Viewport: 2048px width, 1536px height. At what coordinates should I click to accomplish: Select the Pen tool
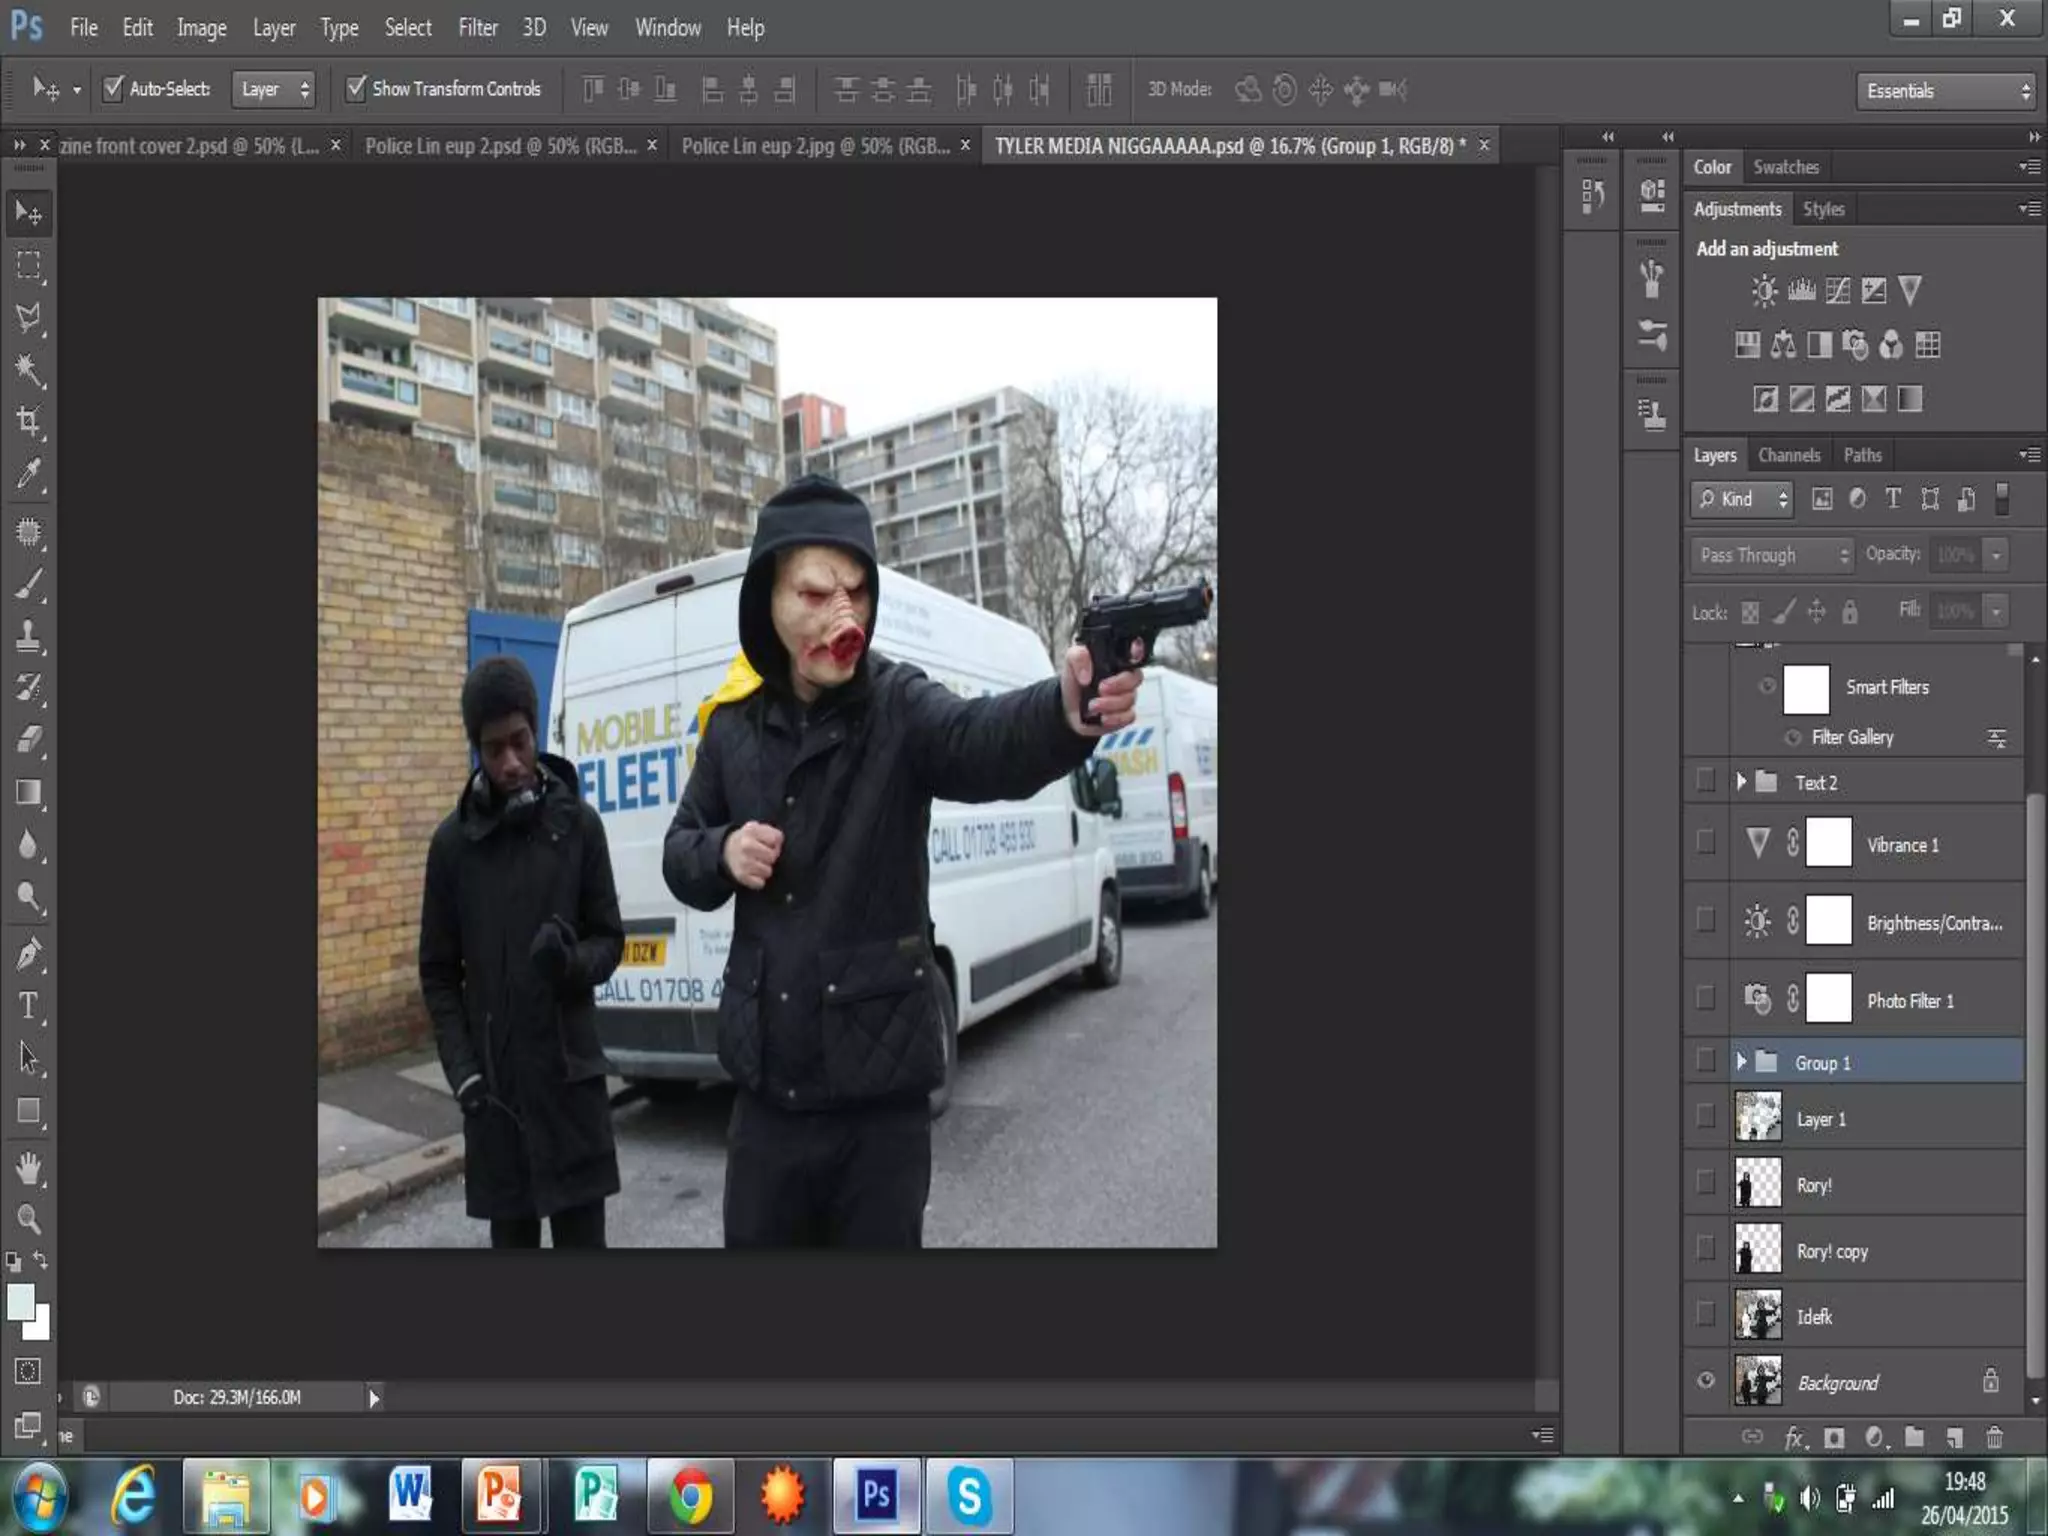pos(28,953)
